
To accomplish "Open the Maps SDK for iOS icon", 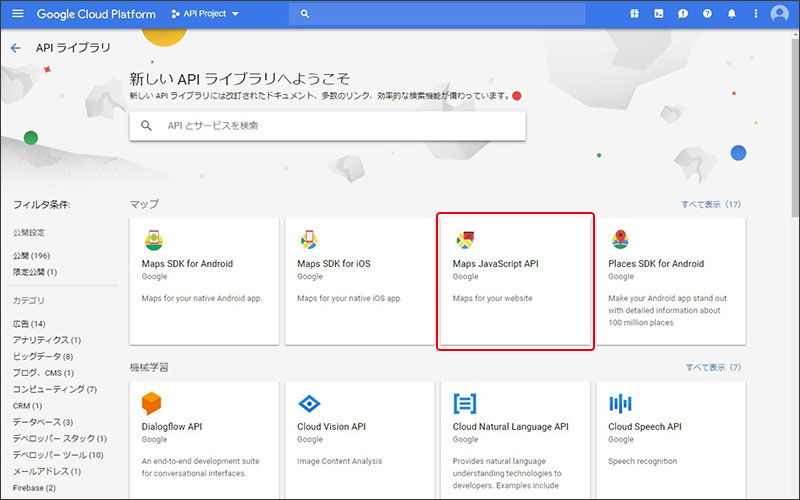I will click(309, 240).
